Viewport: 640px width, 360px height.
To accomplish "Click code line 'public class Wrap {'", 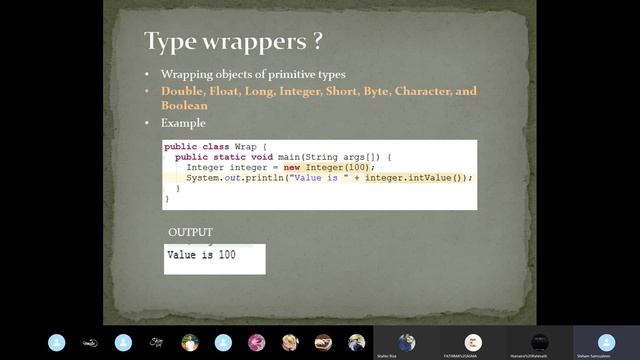I will pyautogui.click(x=215, y=147).
